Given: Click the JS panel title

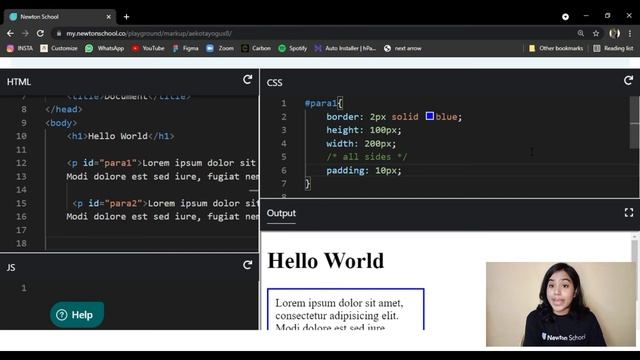Looking at the screenshot, I should 11,268.
